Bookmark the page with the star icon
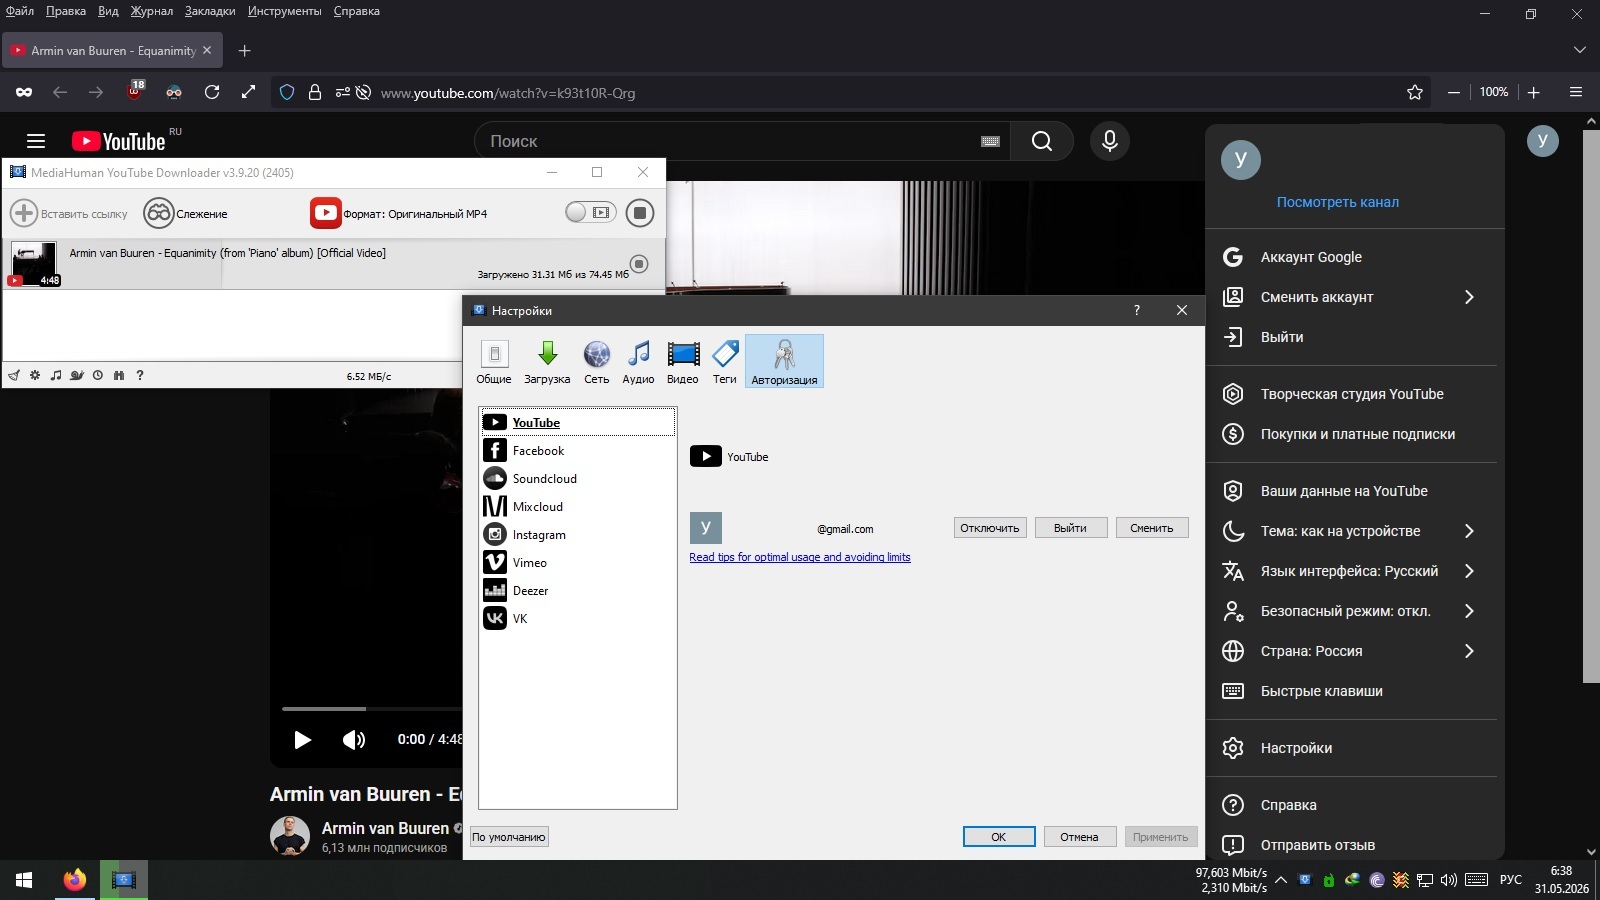 (1415, 92)
